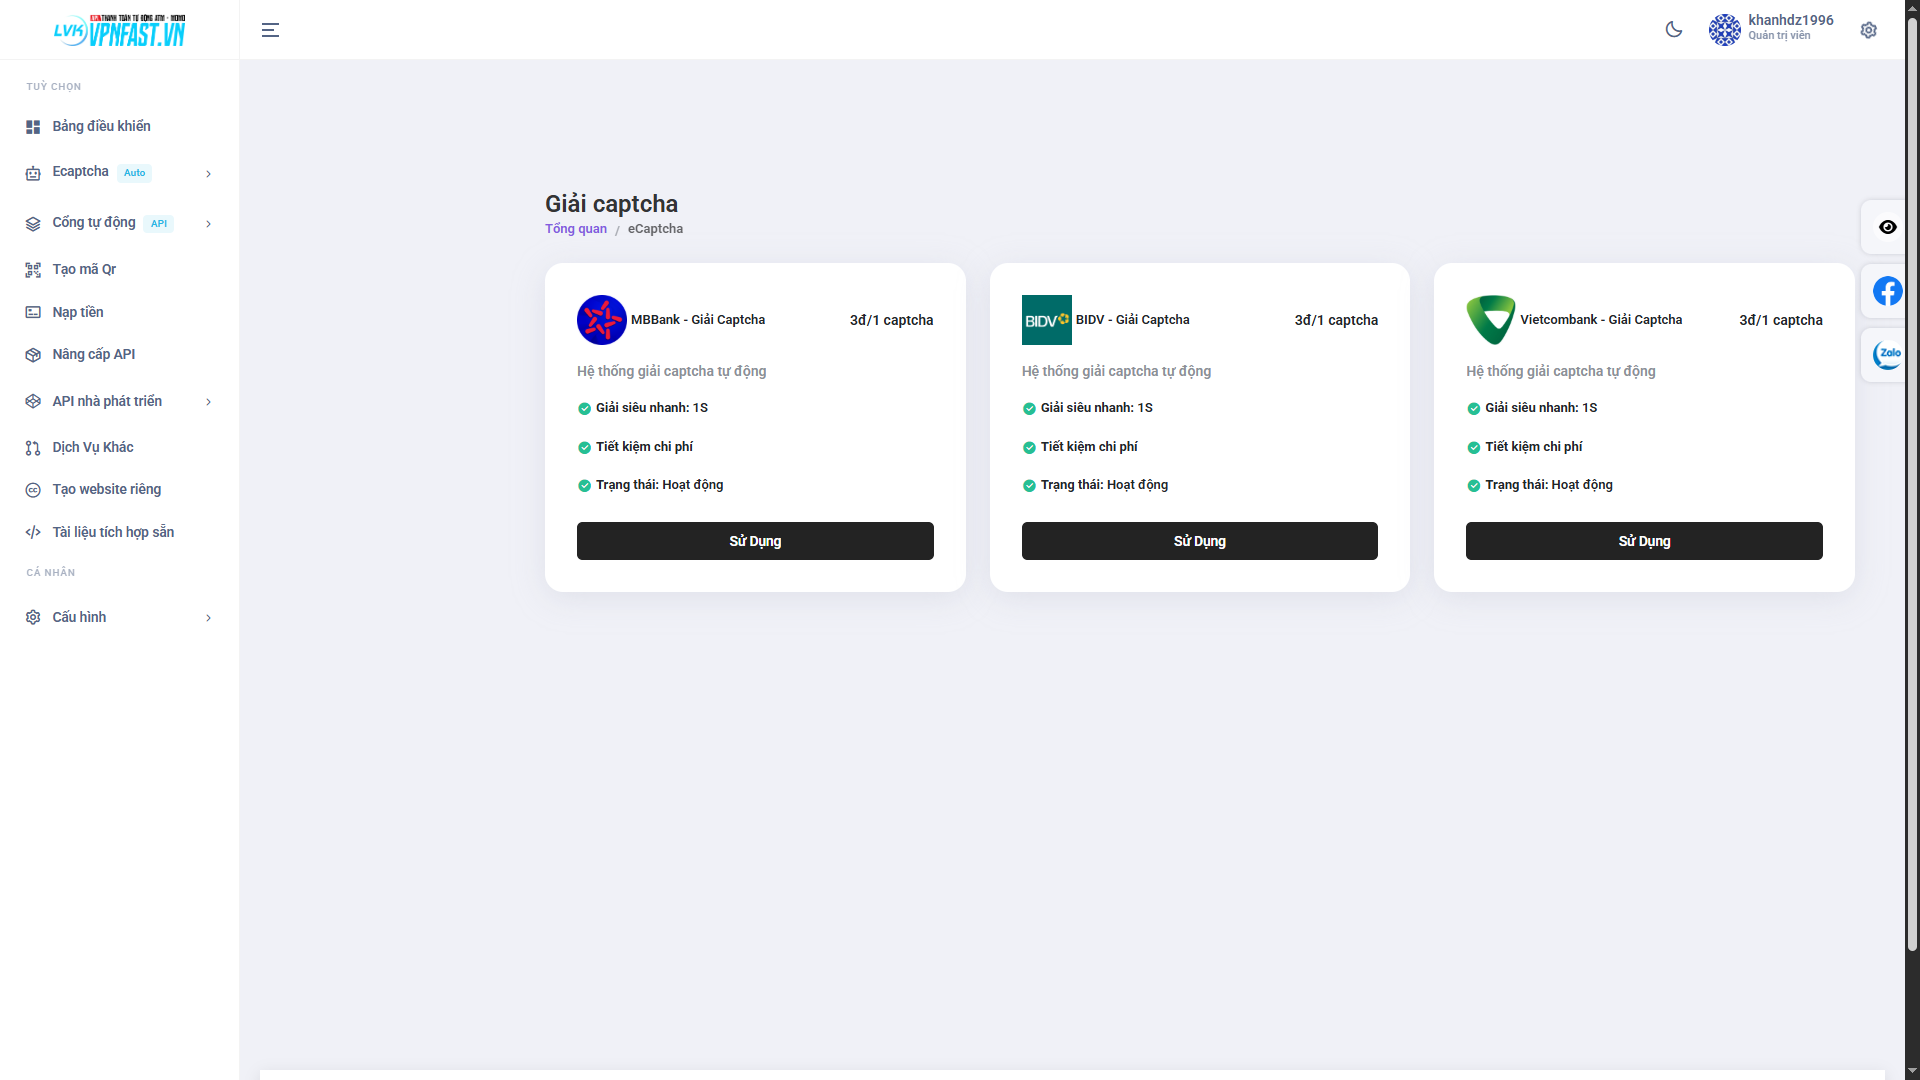Viewport: 1920px width, 1080px height.
Task: Open the Zalo floating icon
Action: (x=1887, y=354)
